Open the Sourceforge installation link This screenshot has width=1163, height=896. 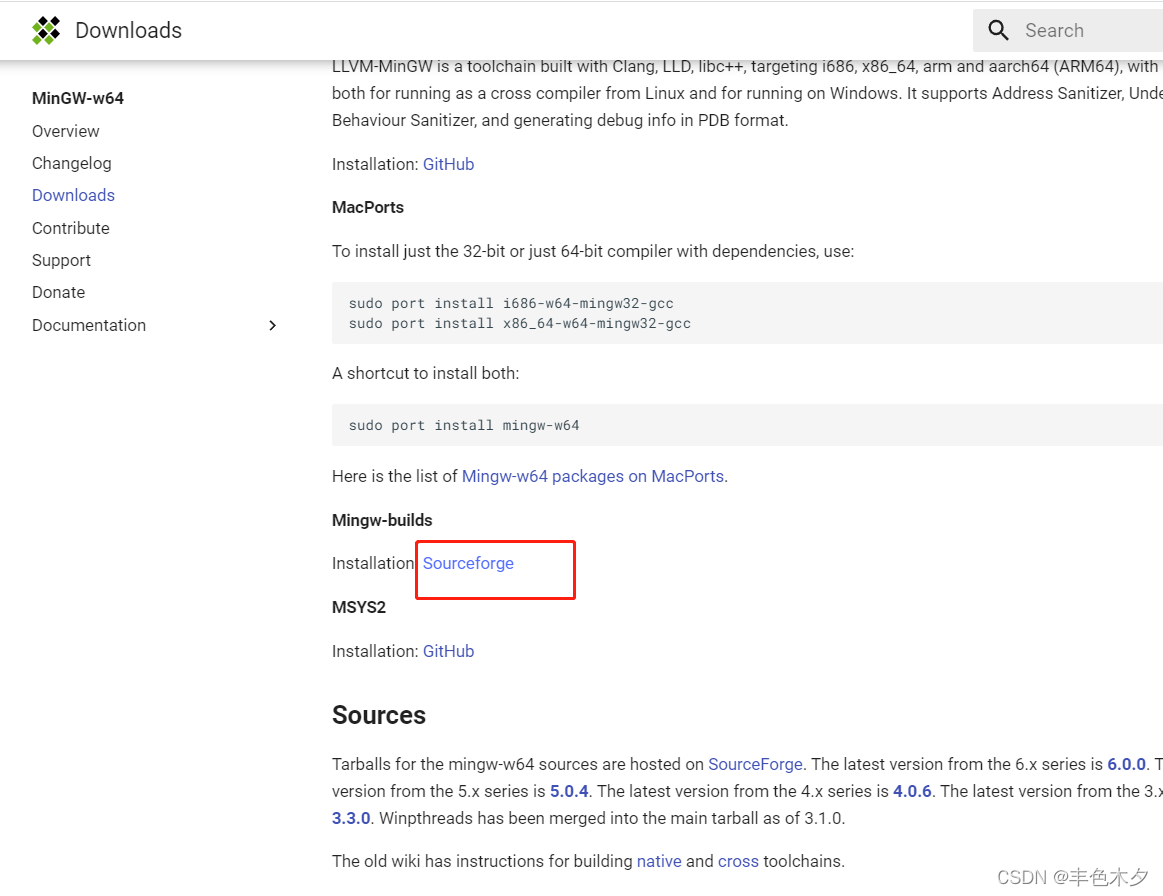pos(468,563)
